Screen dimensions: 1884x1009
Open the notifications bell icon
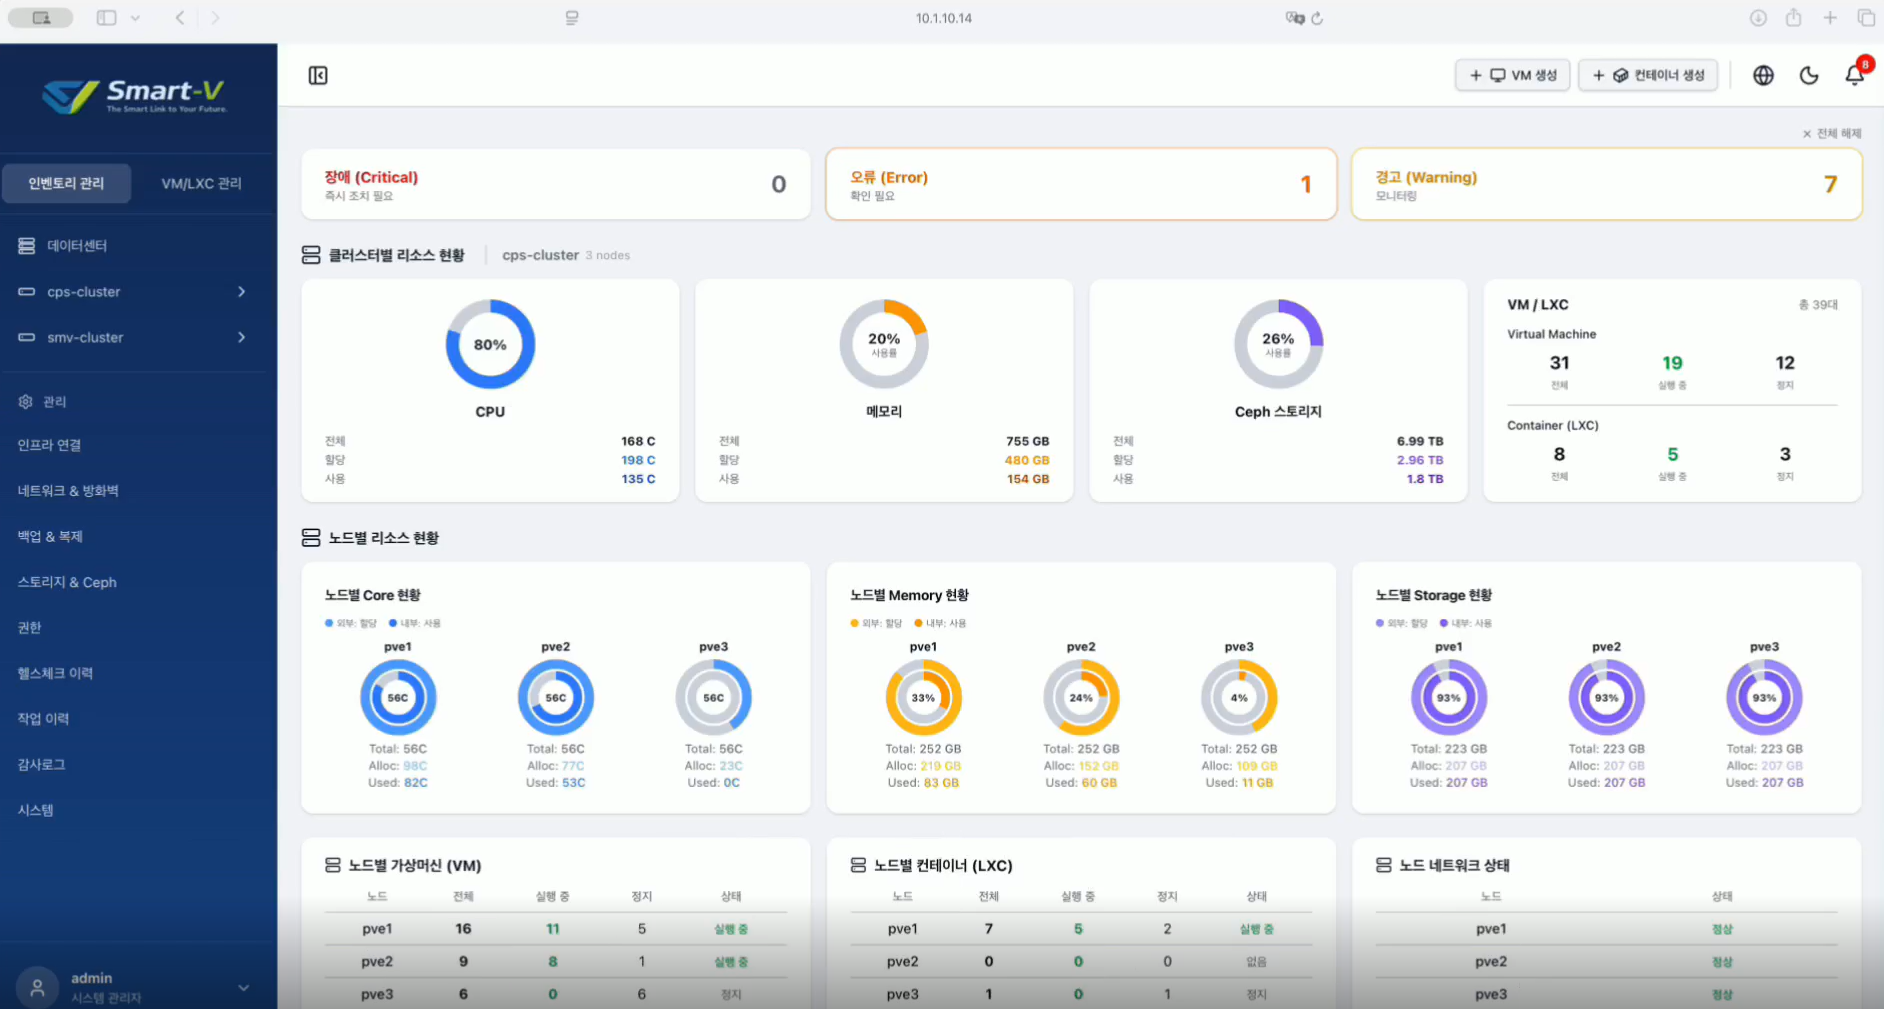[1854, 75]
